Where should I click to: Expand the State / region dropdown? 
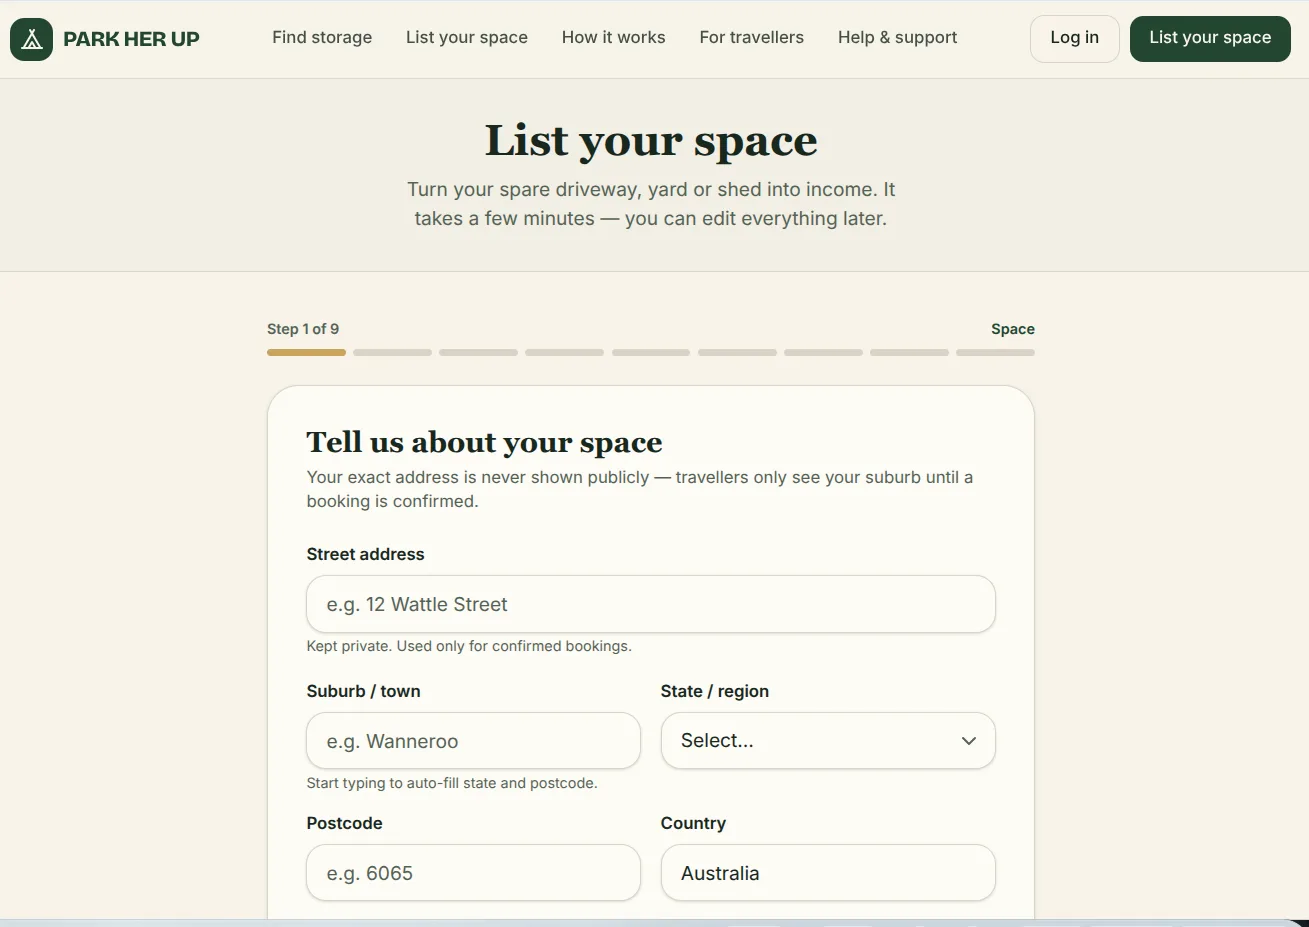[x=828, y=741]
